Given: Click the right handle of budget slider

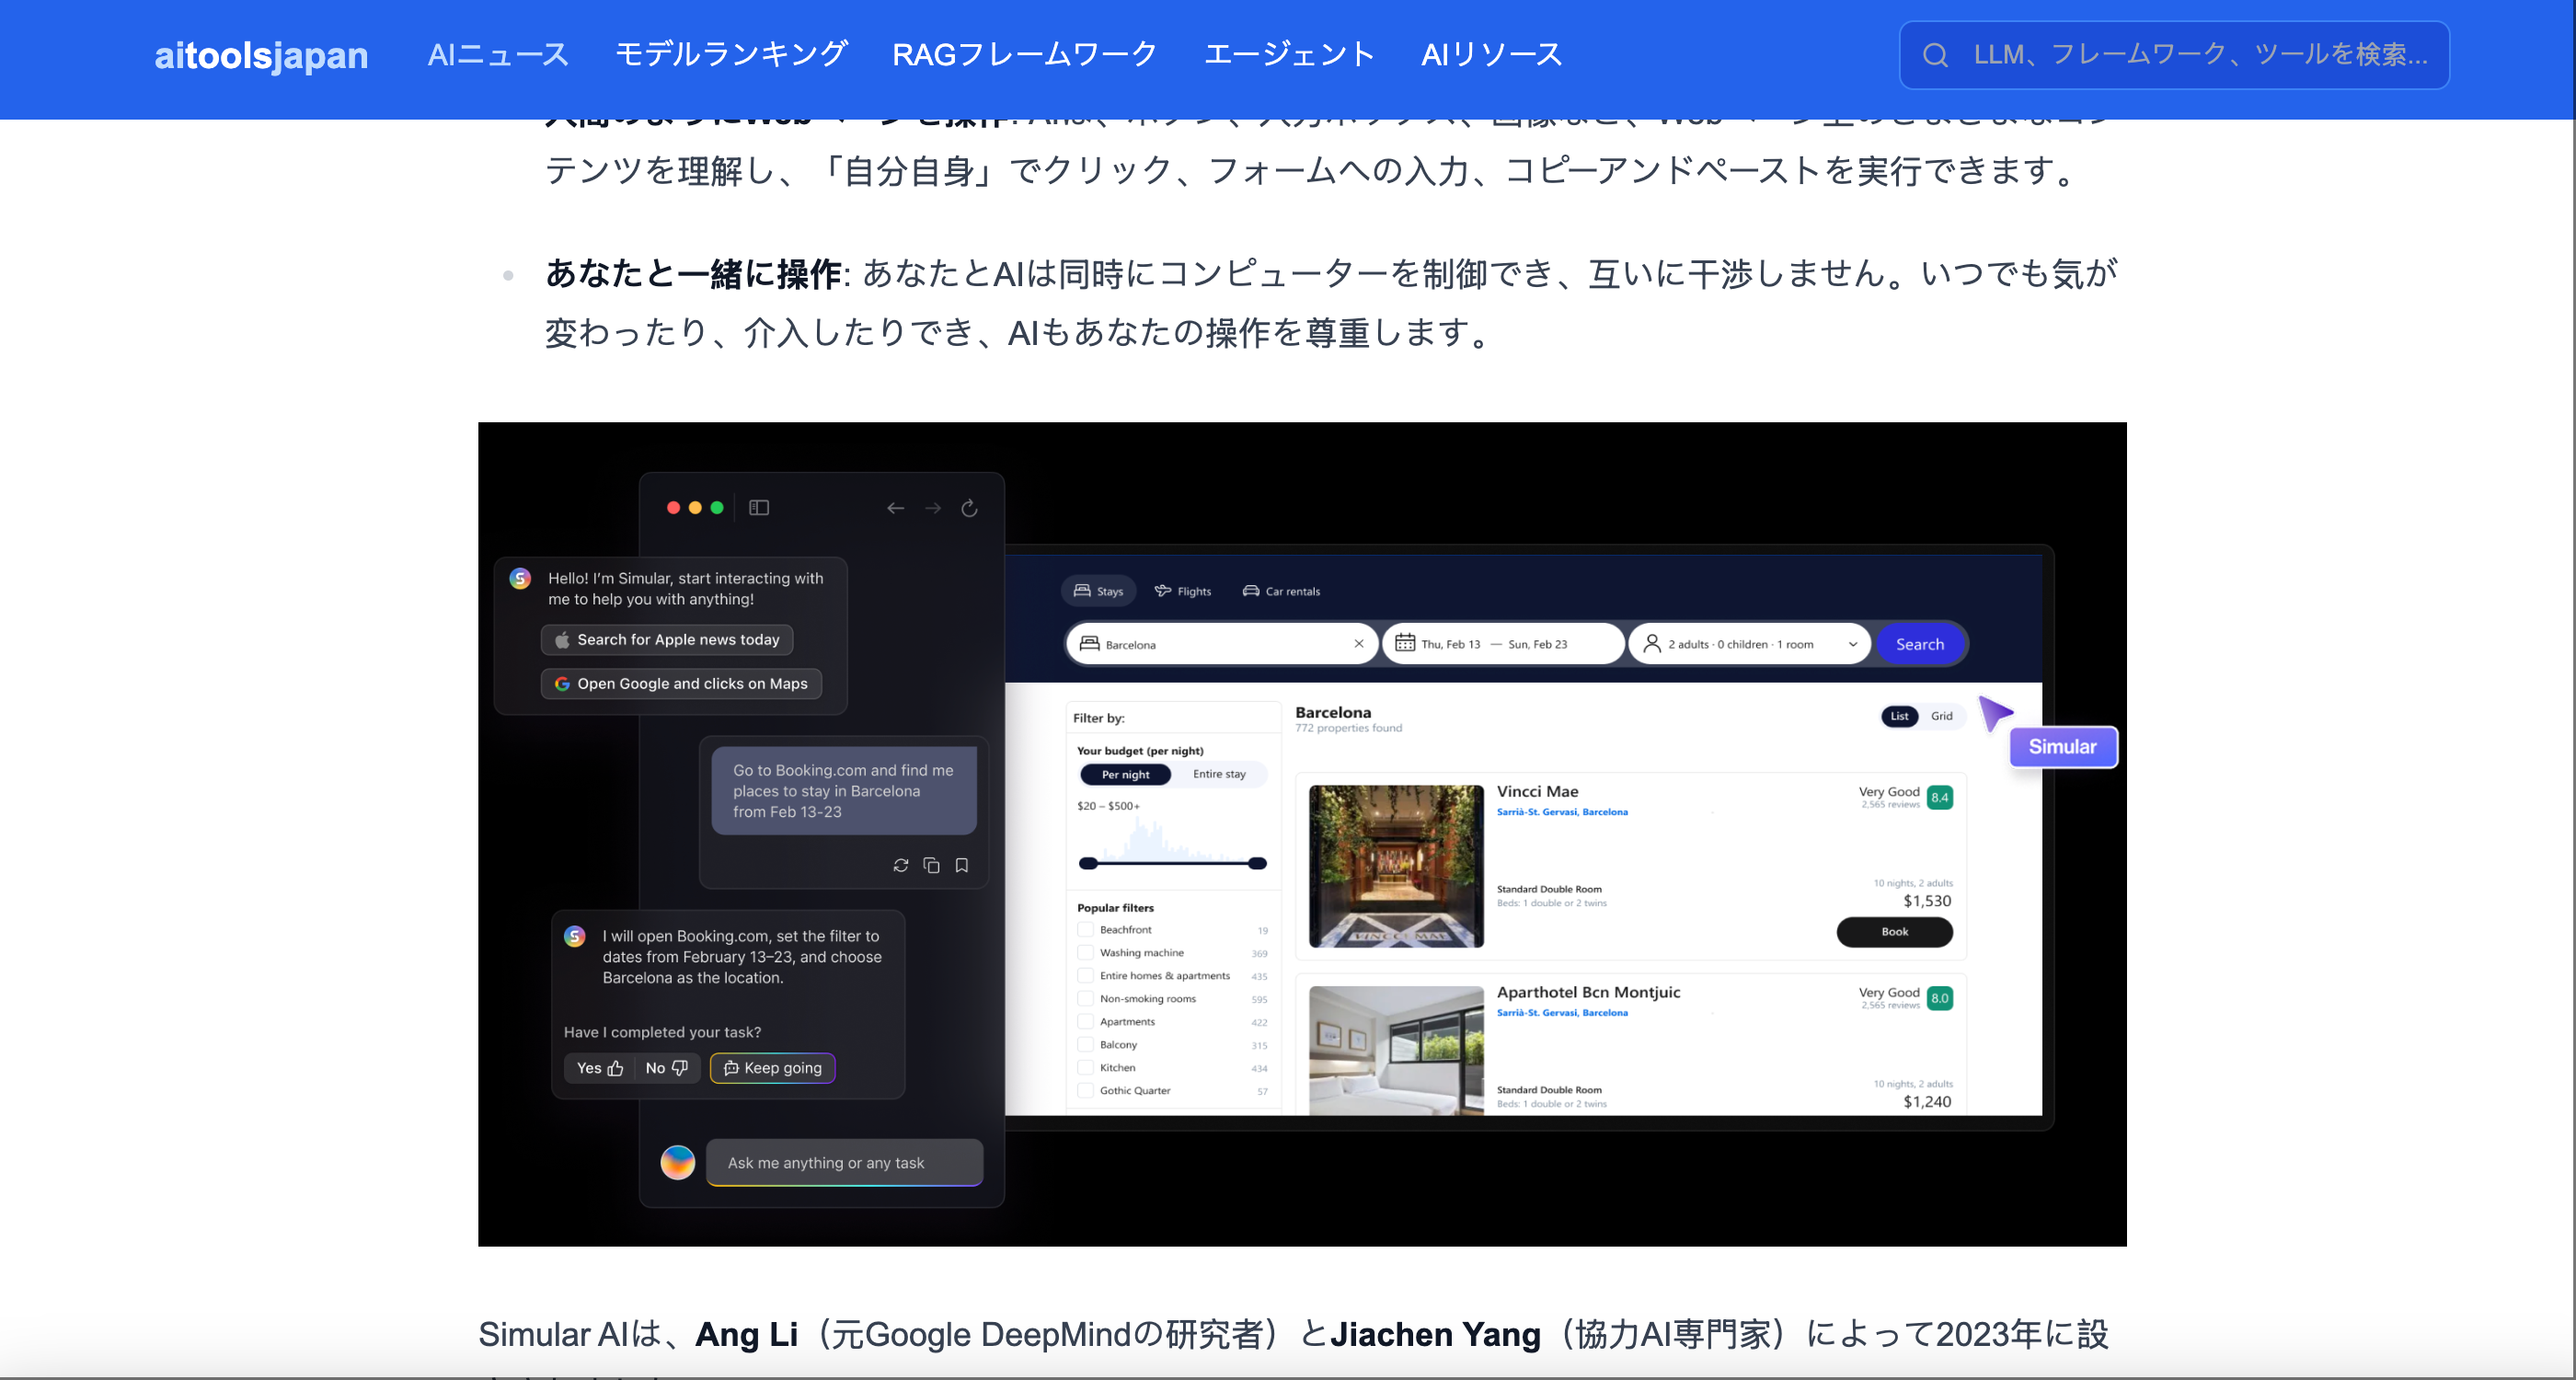Looking at the screenshot, I should click(x=1257, y=863).
